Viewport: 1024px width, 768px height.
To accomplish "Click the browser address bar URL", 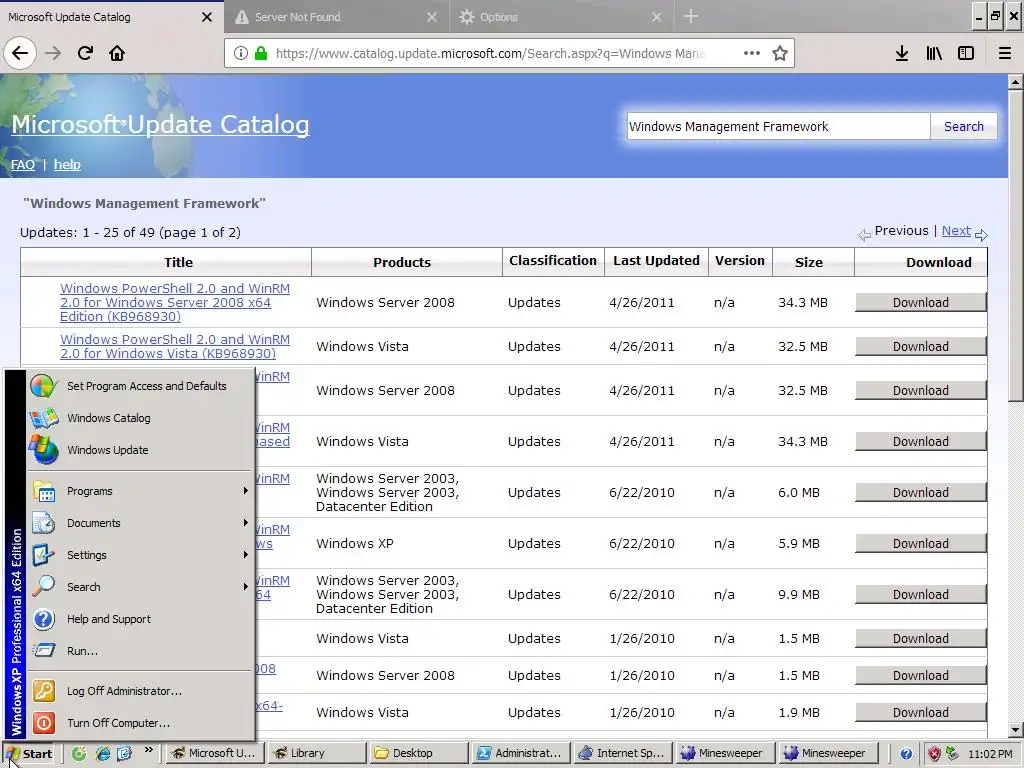I will (490, 54).
